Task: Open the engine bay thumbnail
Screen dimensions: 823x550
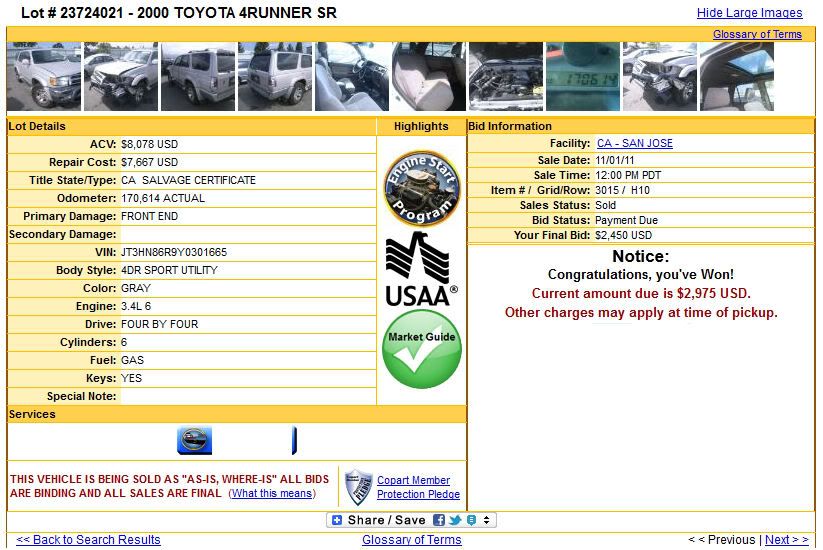Action: coord(506,77)
